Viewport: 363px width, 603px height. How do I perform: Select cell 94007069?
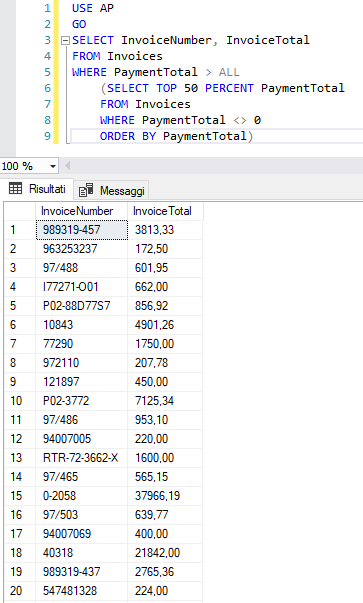click(x=82, y=534)
